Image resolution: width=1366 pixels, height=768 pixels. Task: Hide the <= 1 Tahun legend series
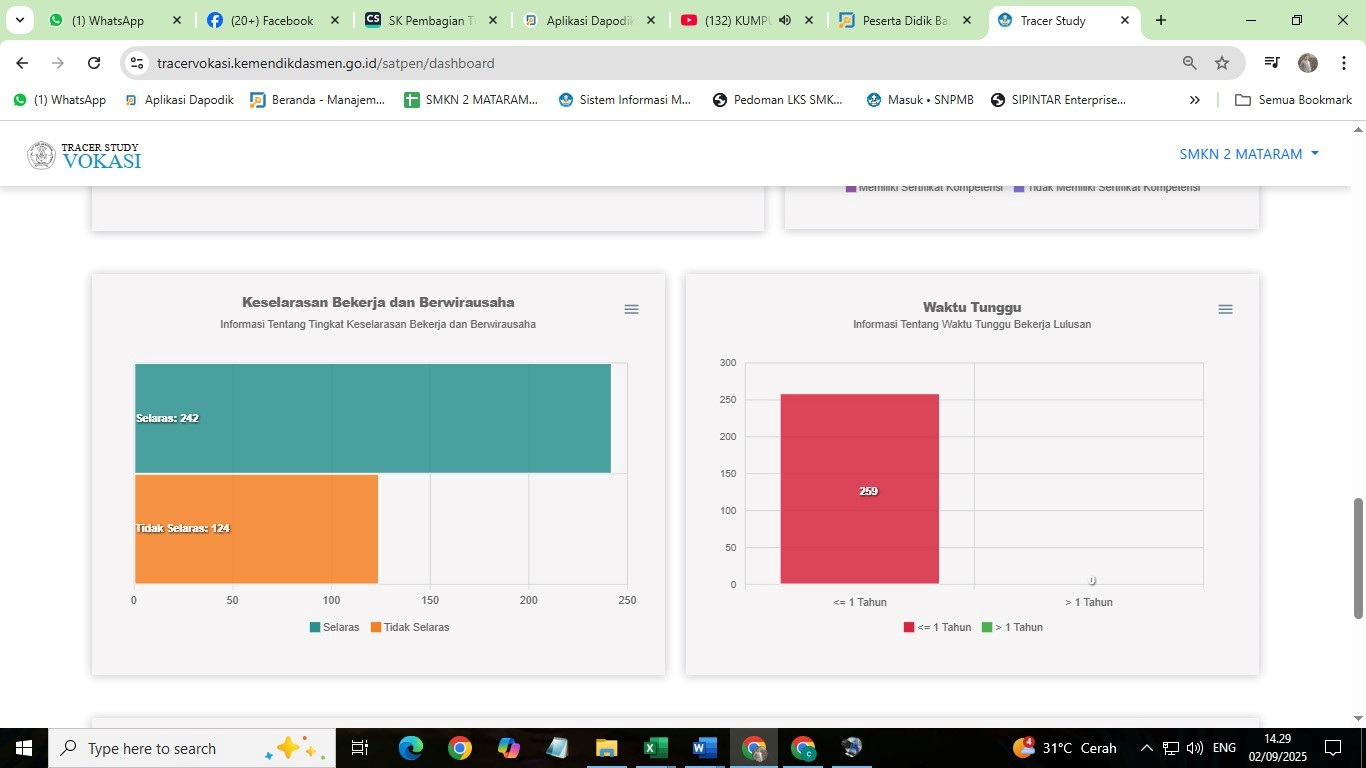937,627
